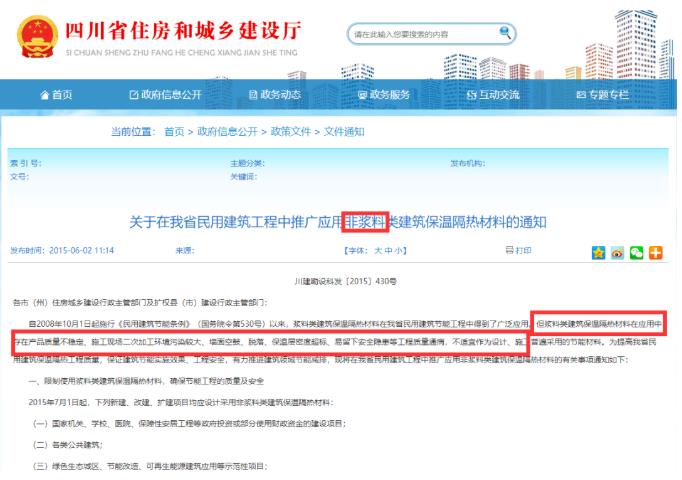Click 政府信息公开 in the breadcrumb path

225,132
